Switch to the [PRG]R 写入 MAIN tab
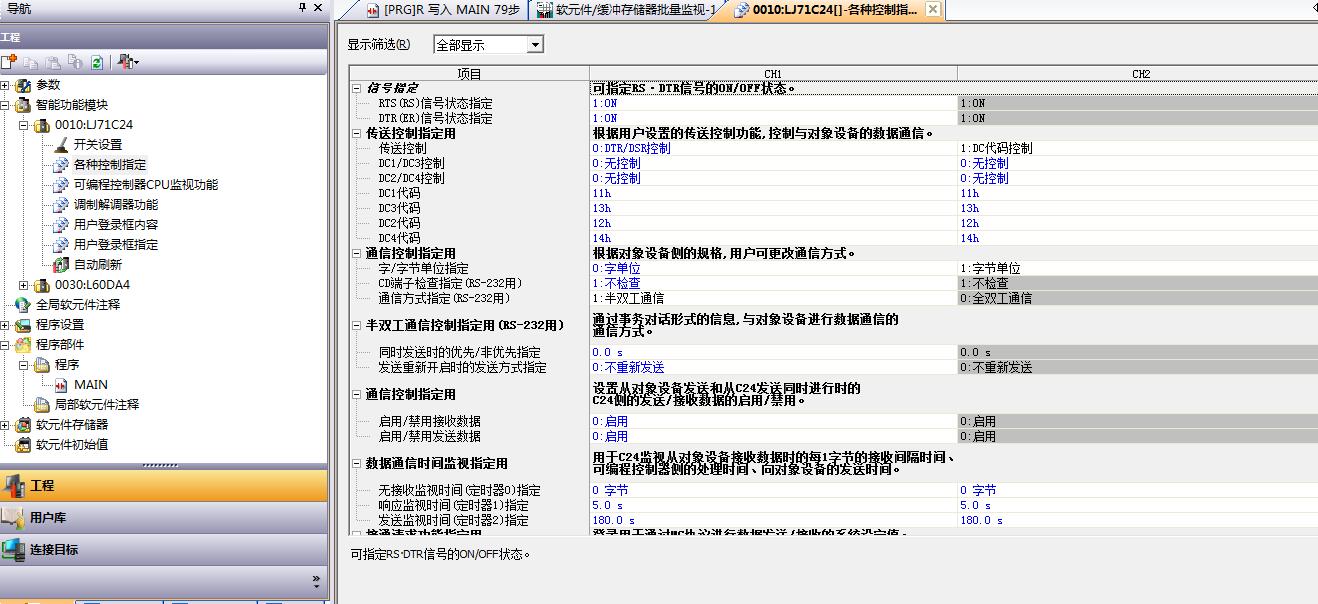This screenshot has height=604, width=1318. click(x=441, y=10)
